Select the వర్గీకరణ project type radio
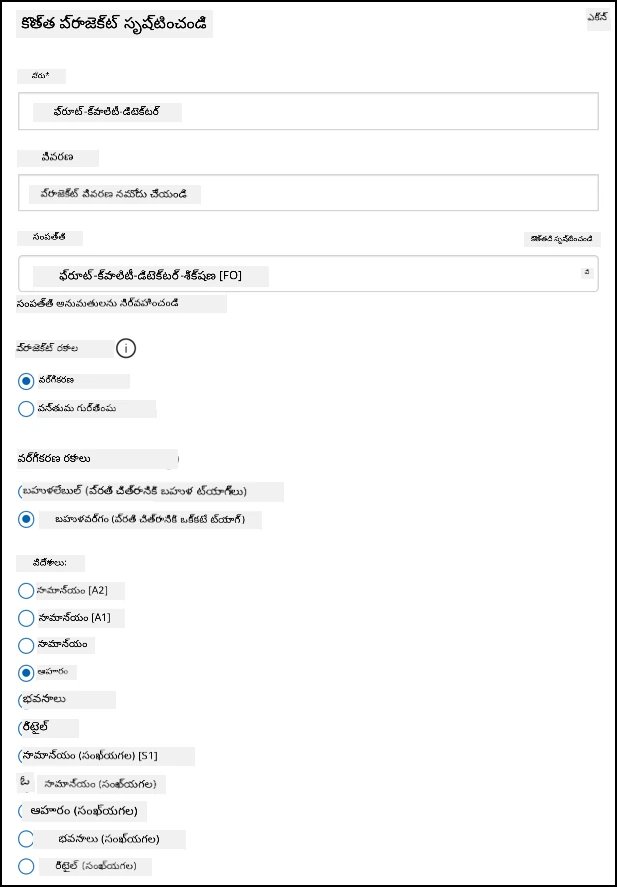The width and height of the screenshot is (617, 887). point(26,381)
